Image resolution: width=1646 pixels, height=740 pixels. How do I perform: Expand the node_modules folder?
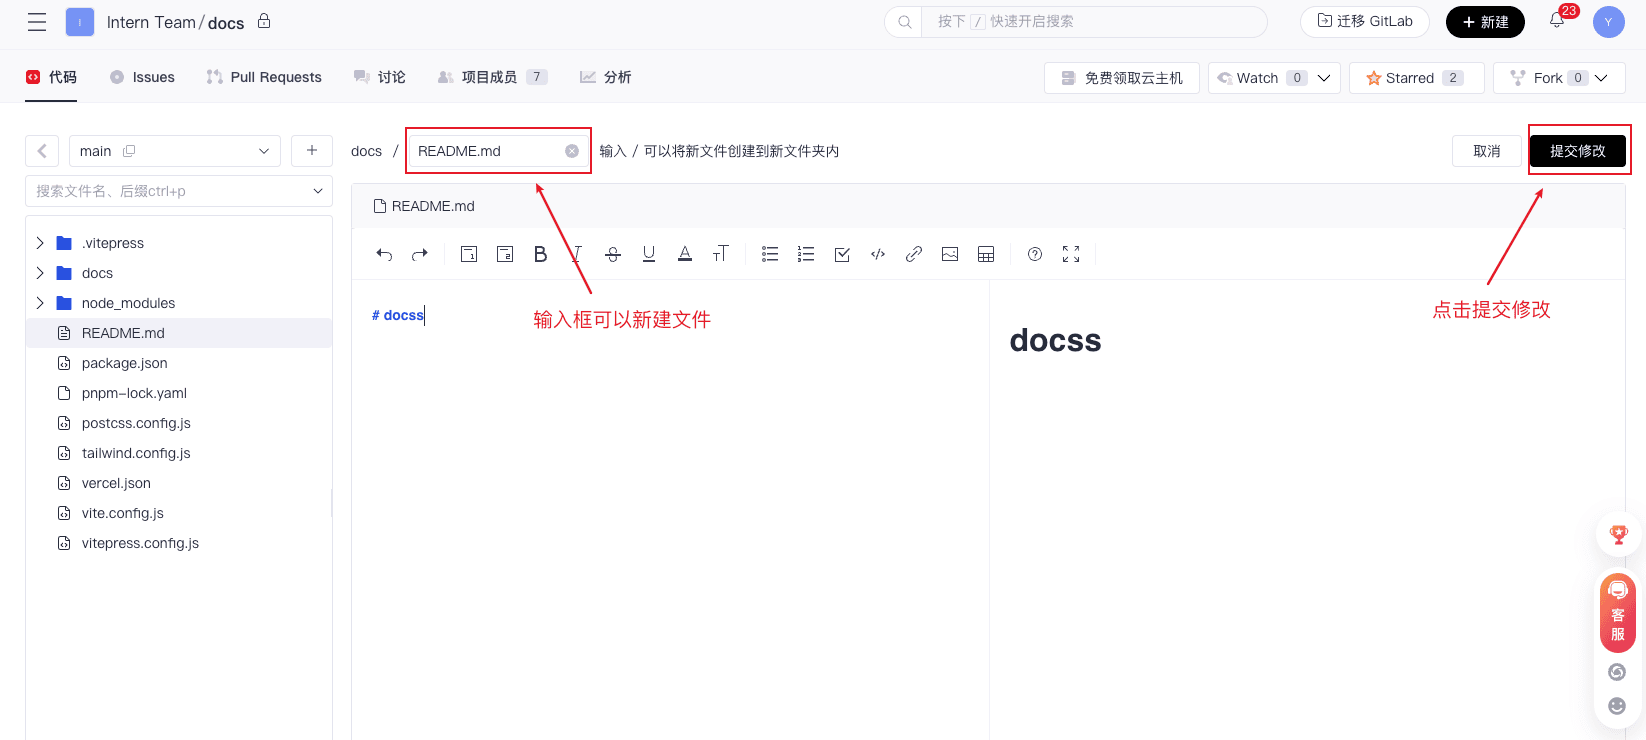click(40, 303)
